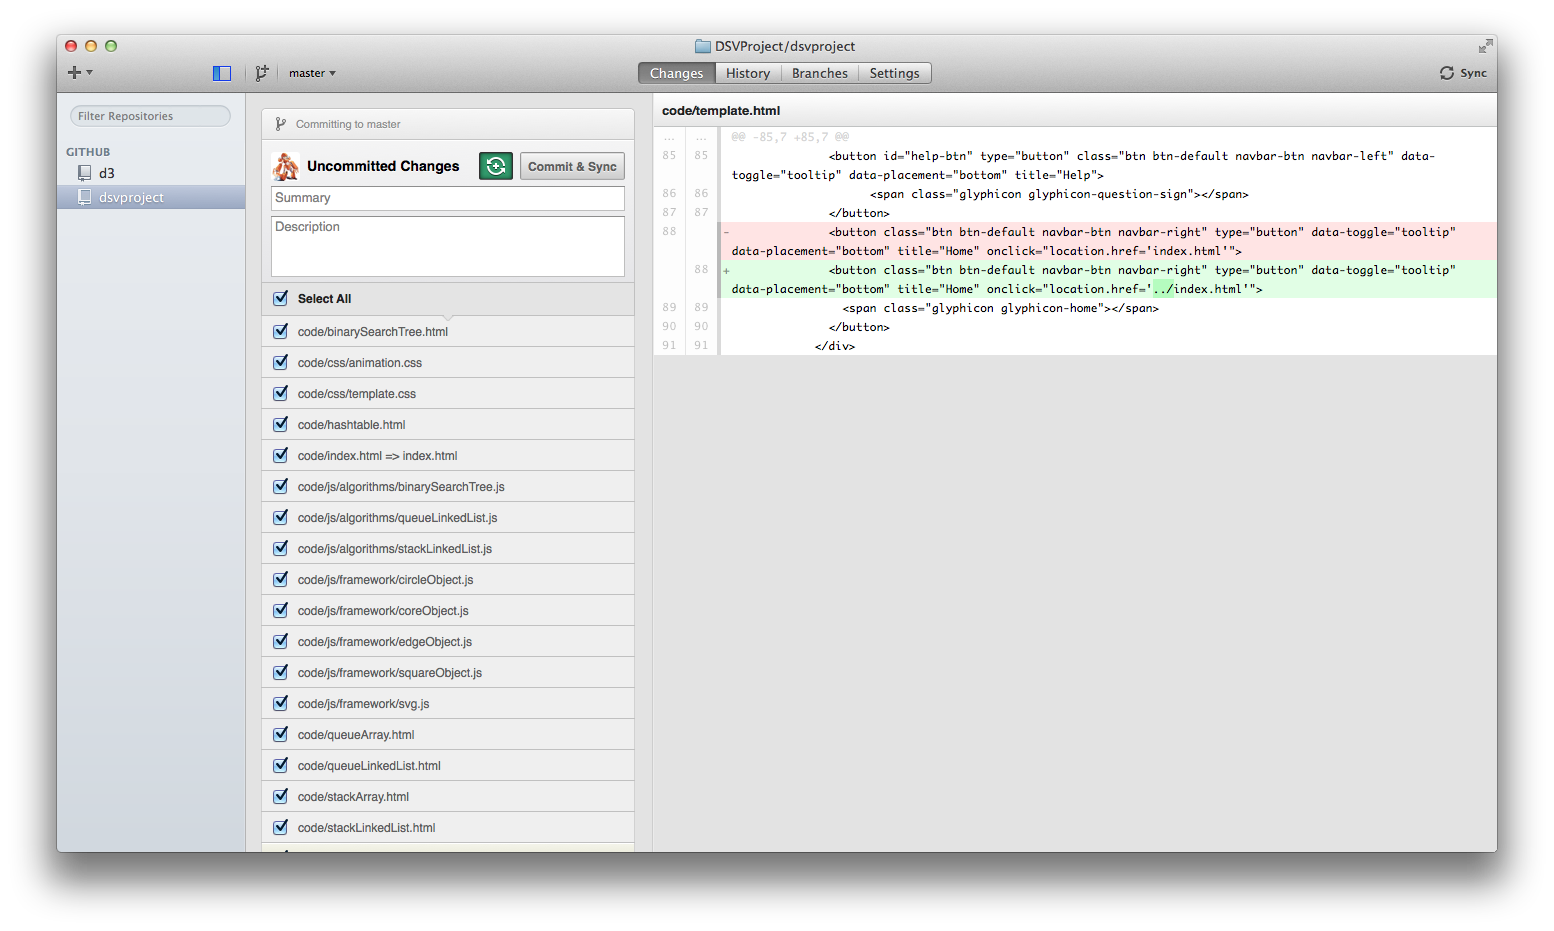The height and width of the screenshot is (931, 1554).
Task: Uncheck code/js/framework/svg.js checkbox
Action: [281, 703]
